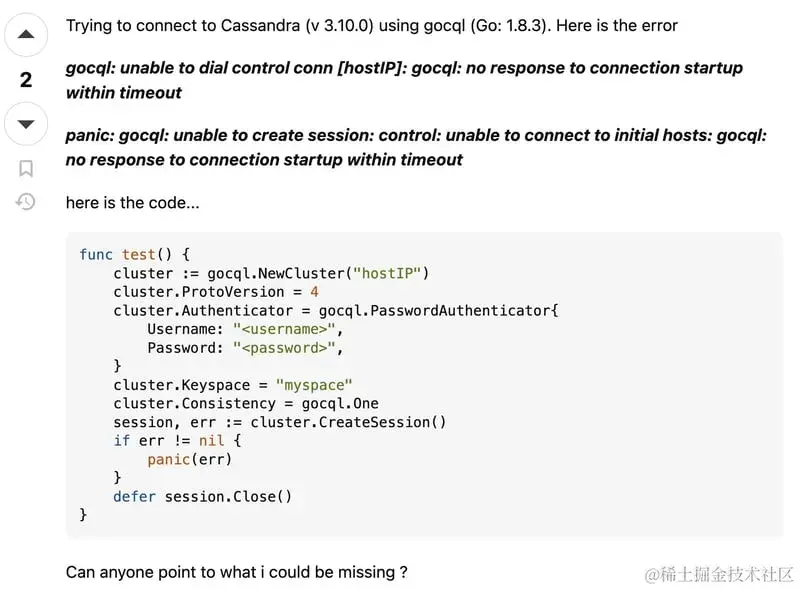
Task: Click the PasswordAuthenticator code line
Action: tap(336, 310)
